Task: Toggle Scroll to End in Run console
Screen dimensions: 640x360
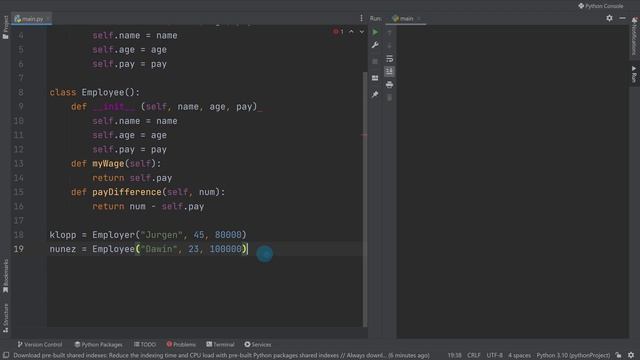Action: [x=389, y=71]
